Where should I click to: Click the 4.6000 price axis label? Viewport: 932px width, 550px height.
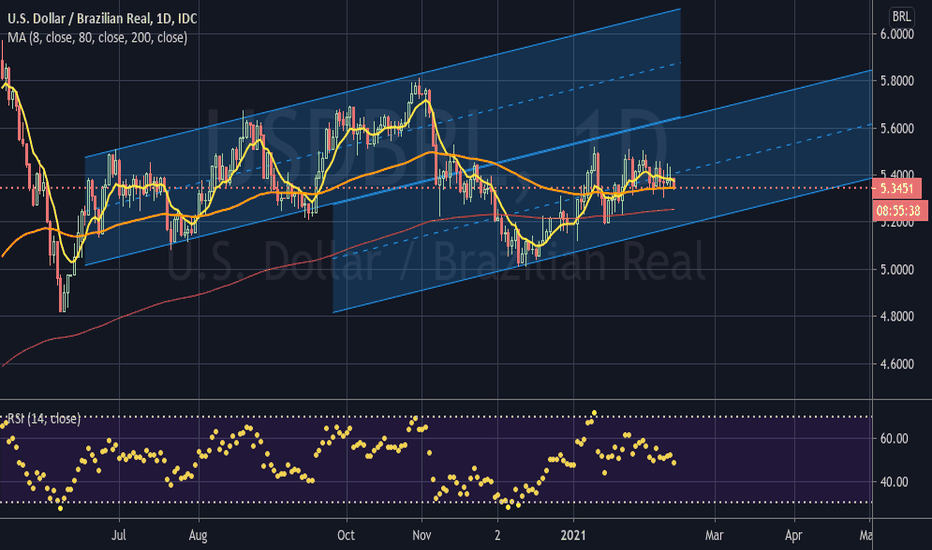(896, 364)
